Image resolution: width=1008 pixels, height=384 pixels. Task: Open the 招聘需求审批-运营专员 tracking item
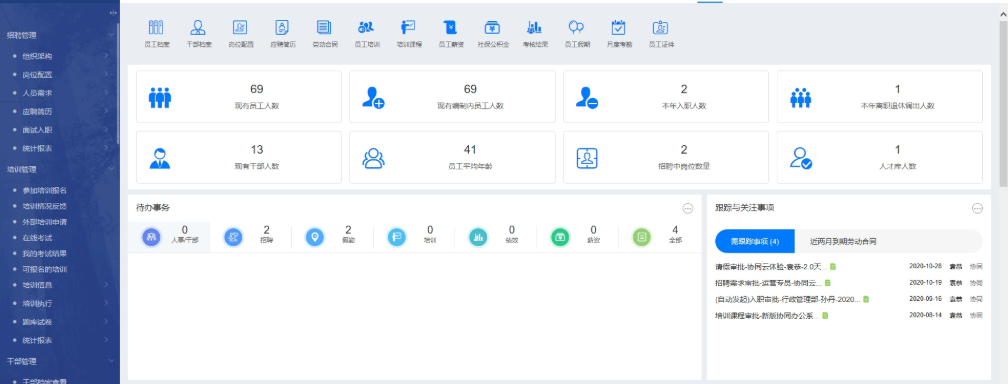point(768,283)
